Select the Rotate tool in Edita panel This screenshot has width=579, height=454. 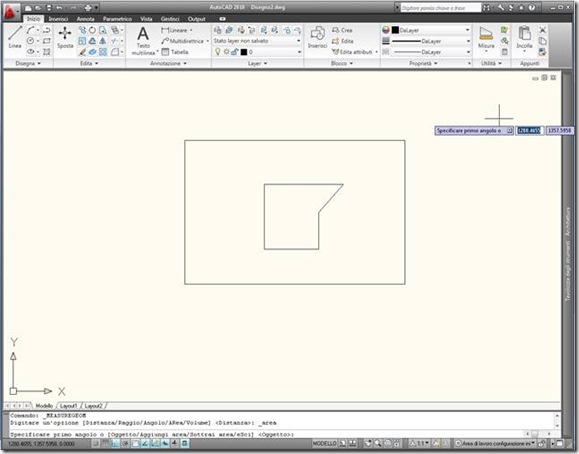(x=92, y=30)
